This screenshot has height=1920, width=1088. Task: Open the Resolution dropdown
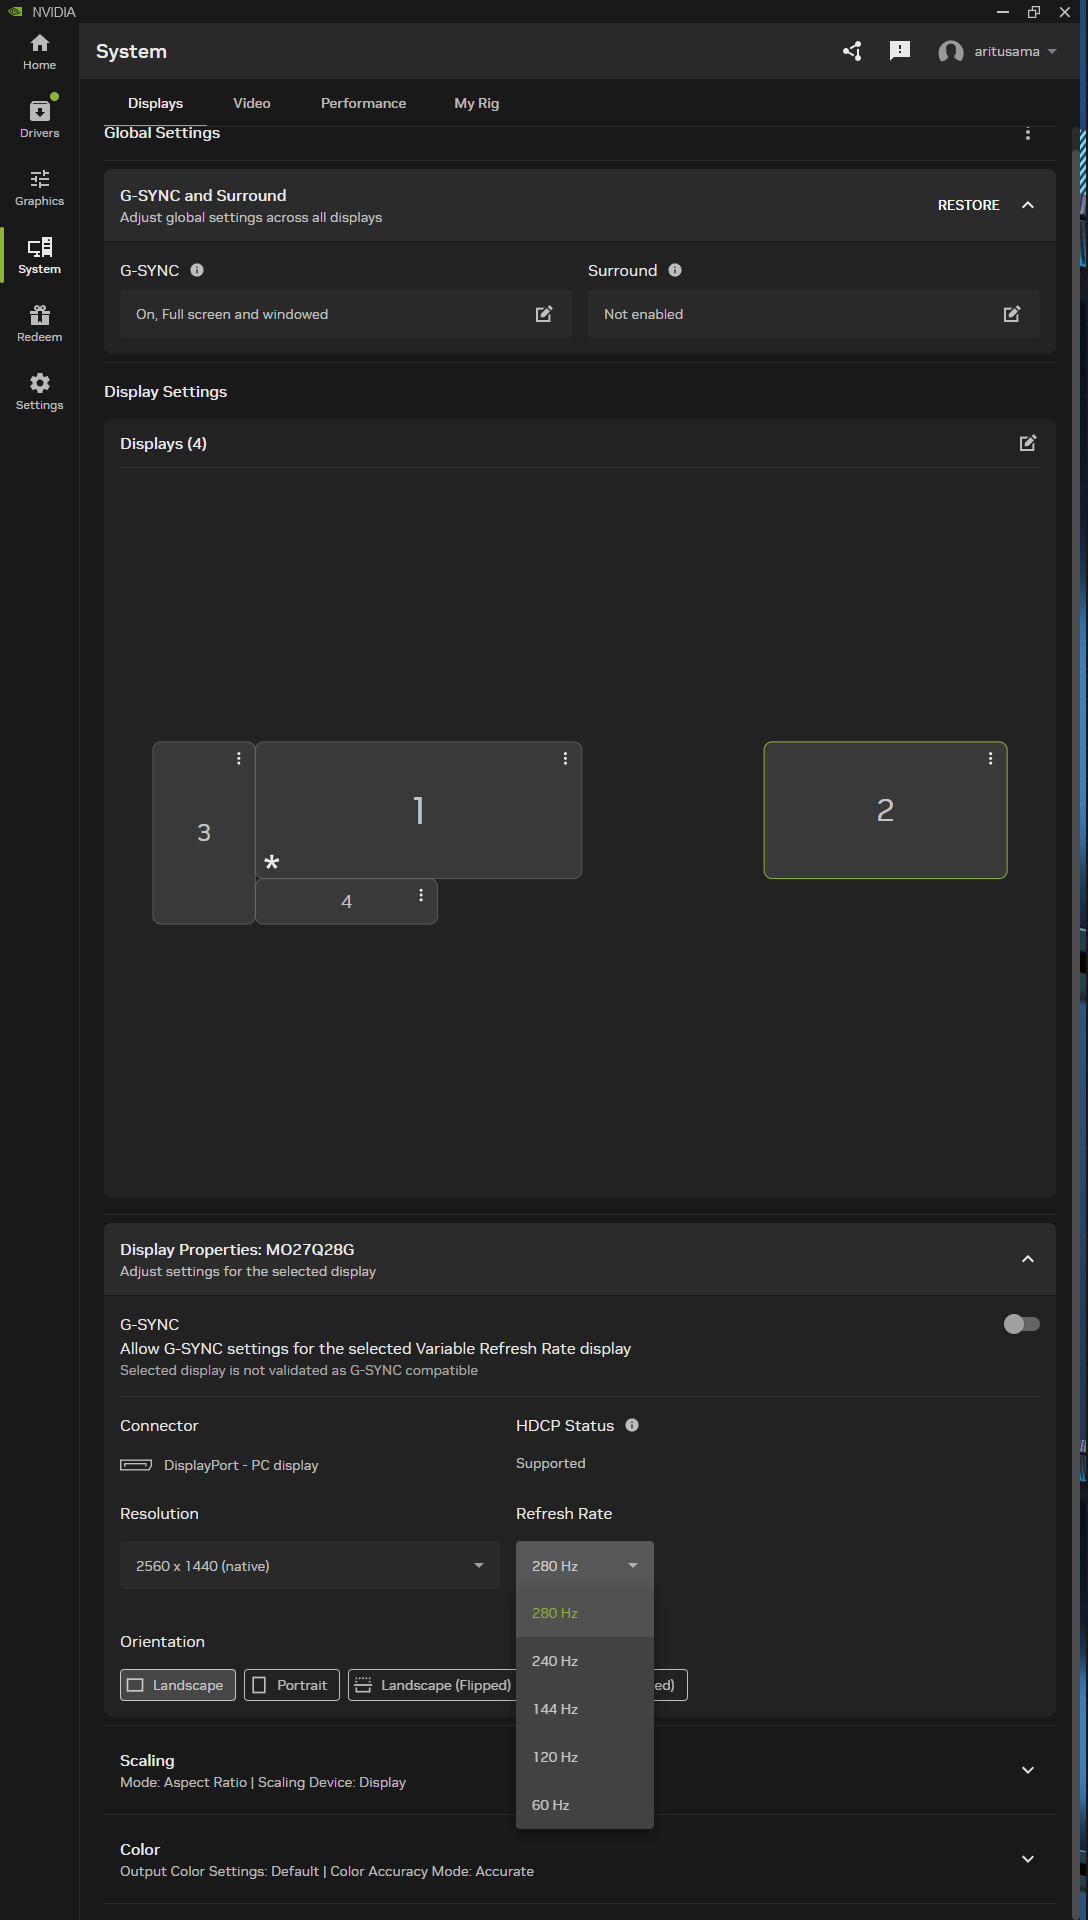pyautogui.click(x=310, y=1565)
